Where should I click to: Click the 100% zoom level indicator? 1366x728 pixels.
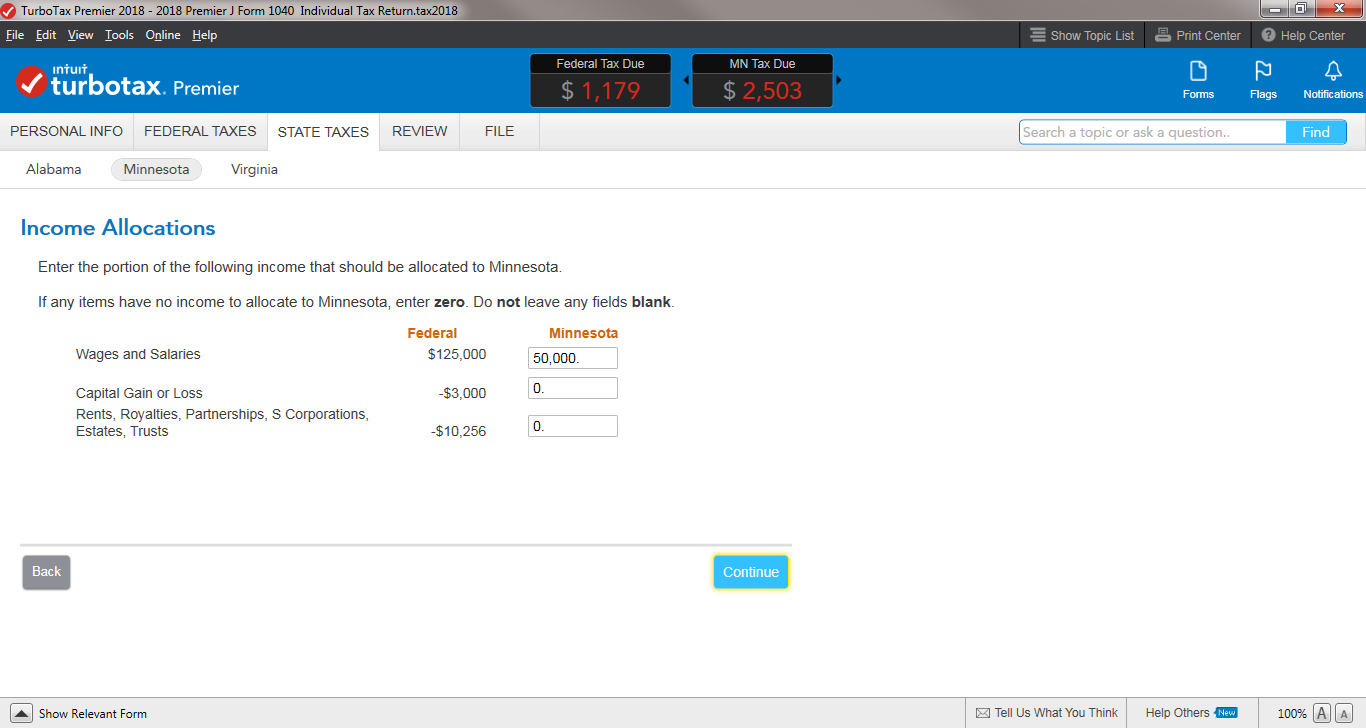(1292, 713)
